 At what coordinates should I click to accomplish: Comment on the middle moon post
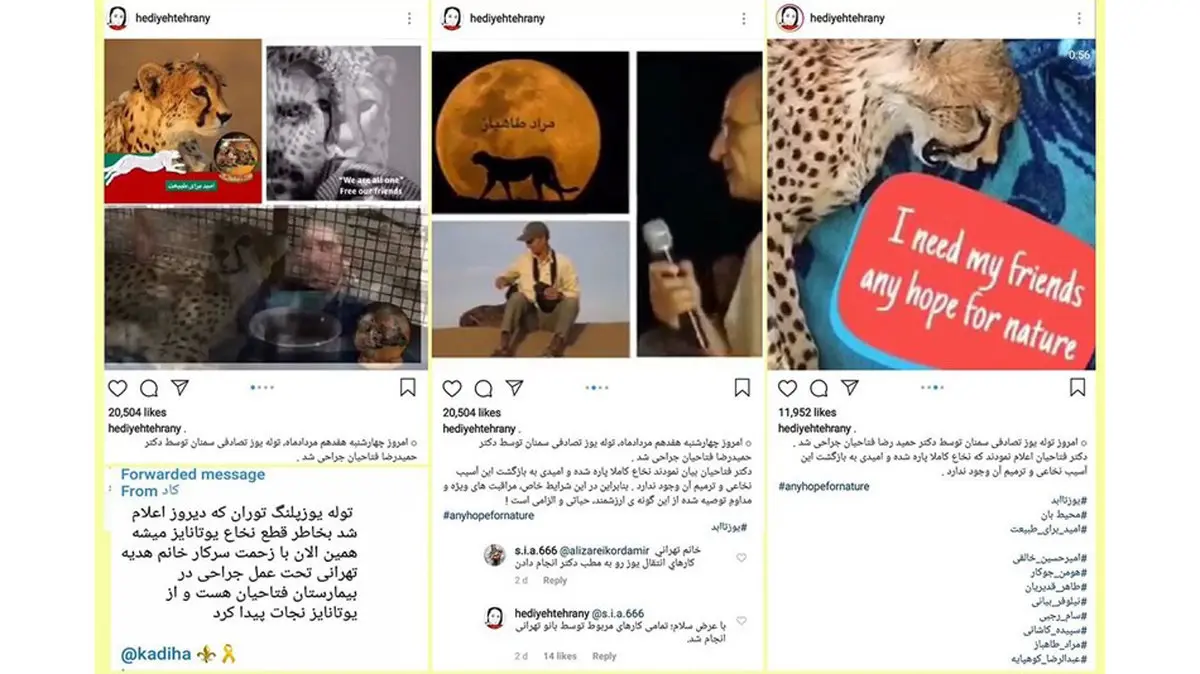click(483, 388)
